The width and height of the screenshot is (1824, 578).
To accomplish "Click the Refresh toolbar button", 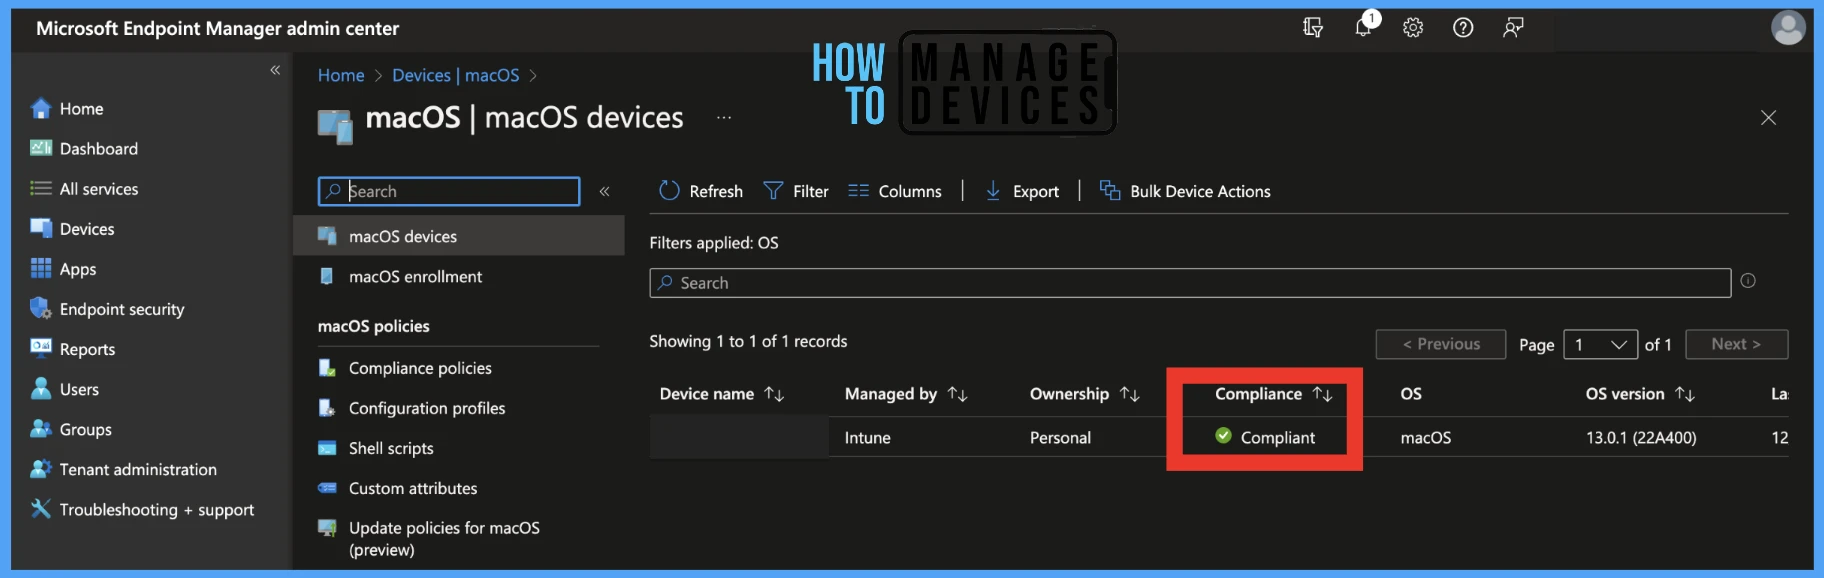I will [x=700, y=191].
